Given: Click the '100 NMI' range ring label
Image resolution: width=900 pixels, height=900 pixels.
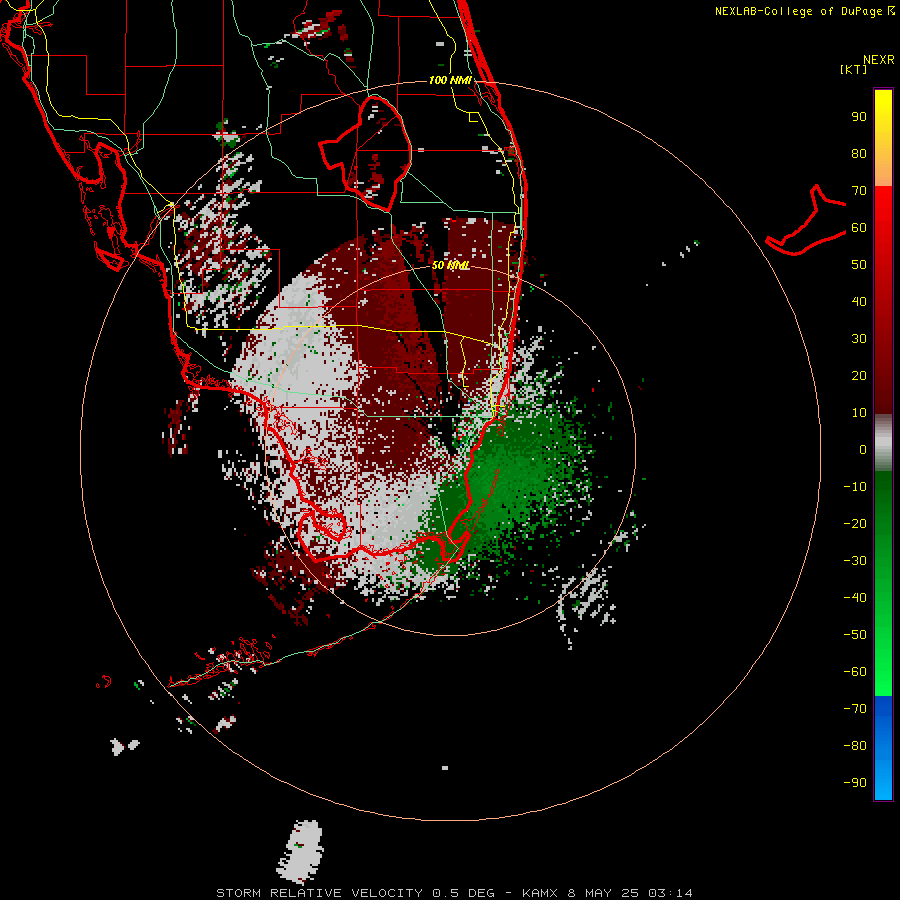Looking at the screenshot, I should (x=450, y=80).
